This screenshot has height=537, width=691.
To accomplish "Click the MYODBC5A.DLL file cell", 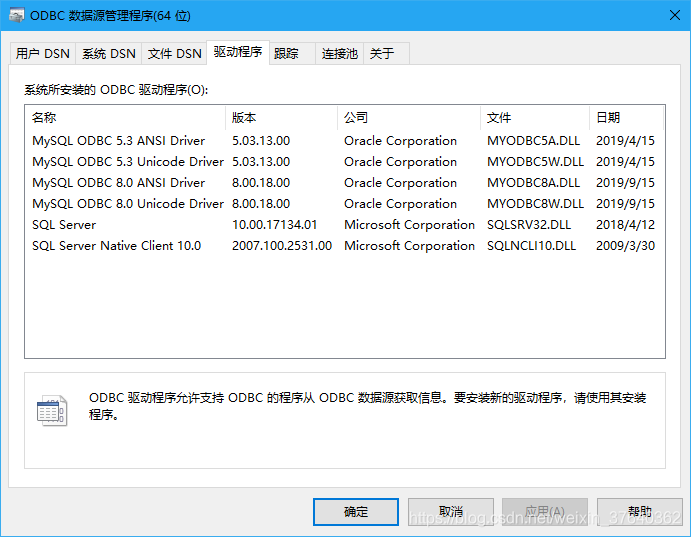I will pyautogui.click(x=533, y=141).
